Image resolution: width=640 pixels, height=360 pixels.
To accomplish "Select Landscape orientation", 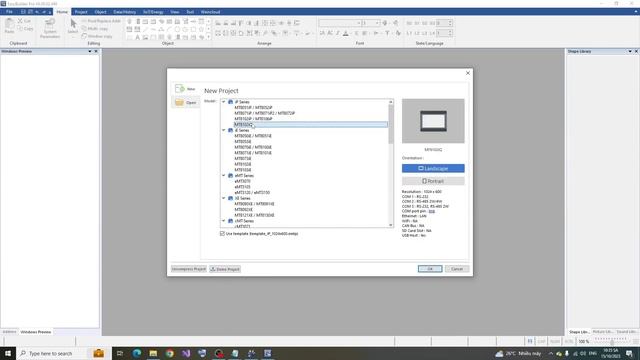I will pos(433,168).
